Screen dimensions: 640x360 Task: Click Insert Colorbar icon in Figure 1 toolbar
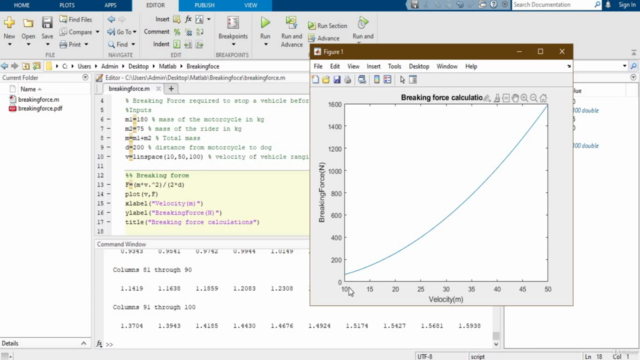tap(376, 80)
